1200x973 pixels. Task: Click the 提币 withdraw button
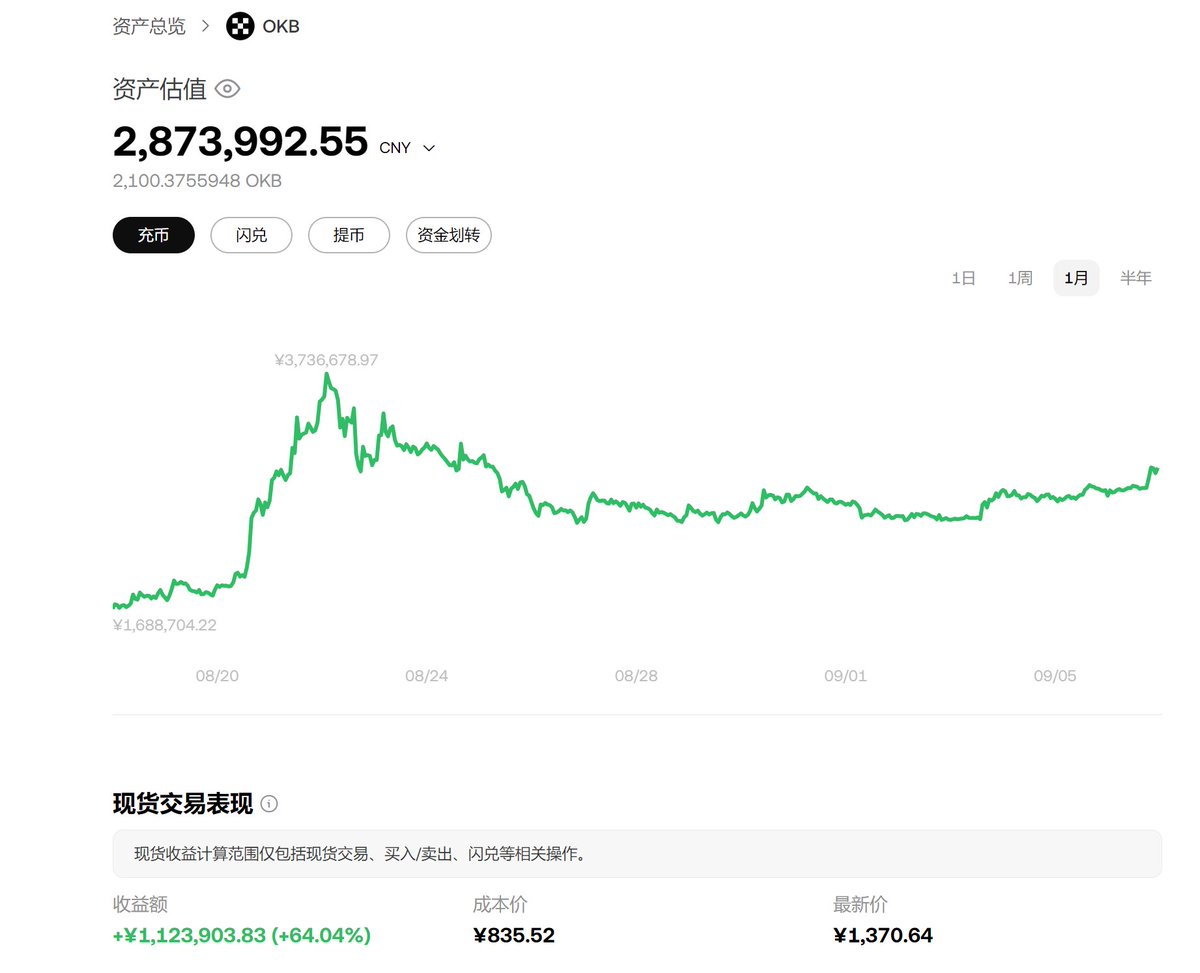click(348, 235)
